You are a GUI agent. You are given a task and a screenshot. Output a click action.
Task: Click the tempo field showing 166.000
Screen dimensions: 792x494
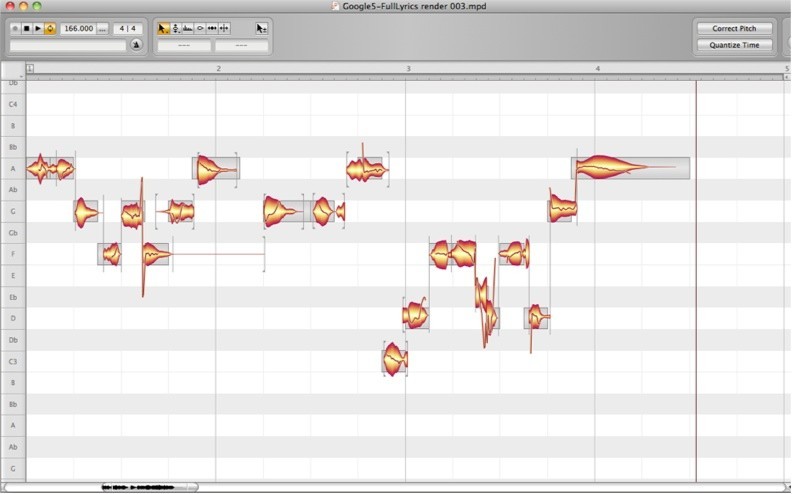[78, 29]
